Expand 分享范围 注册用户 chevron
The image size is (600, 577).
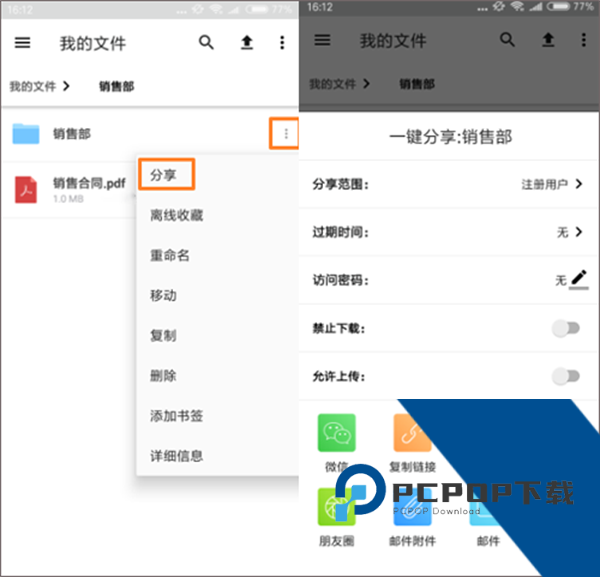pos(579,184)
